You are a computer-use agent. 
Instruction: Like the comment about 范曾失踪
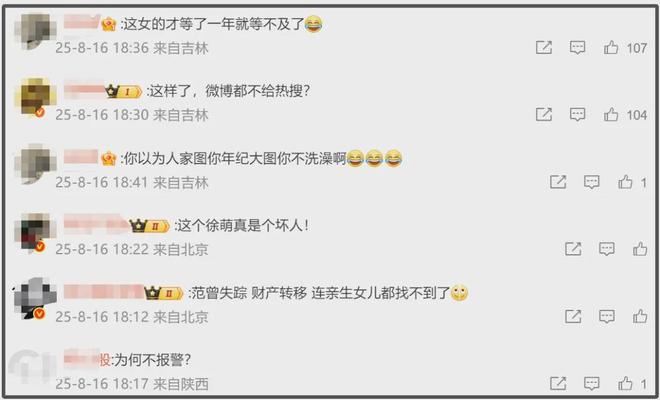tap(640, 316)
